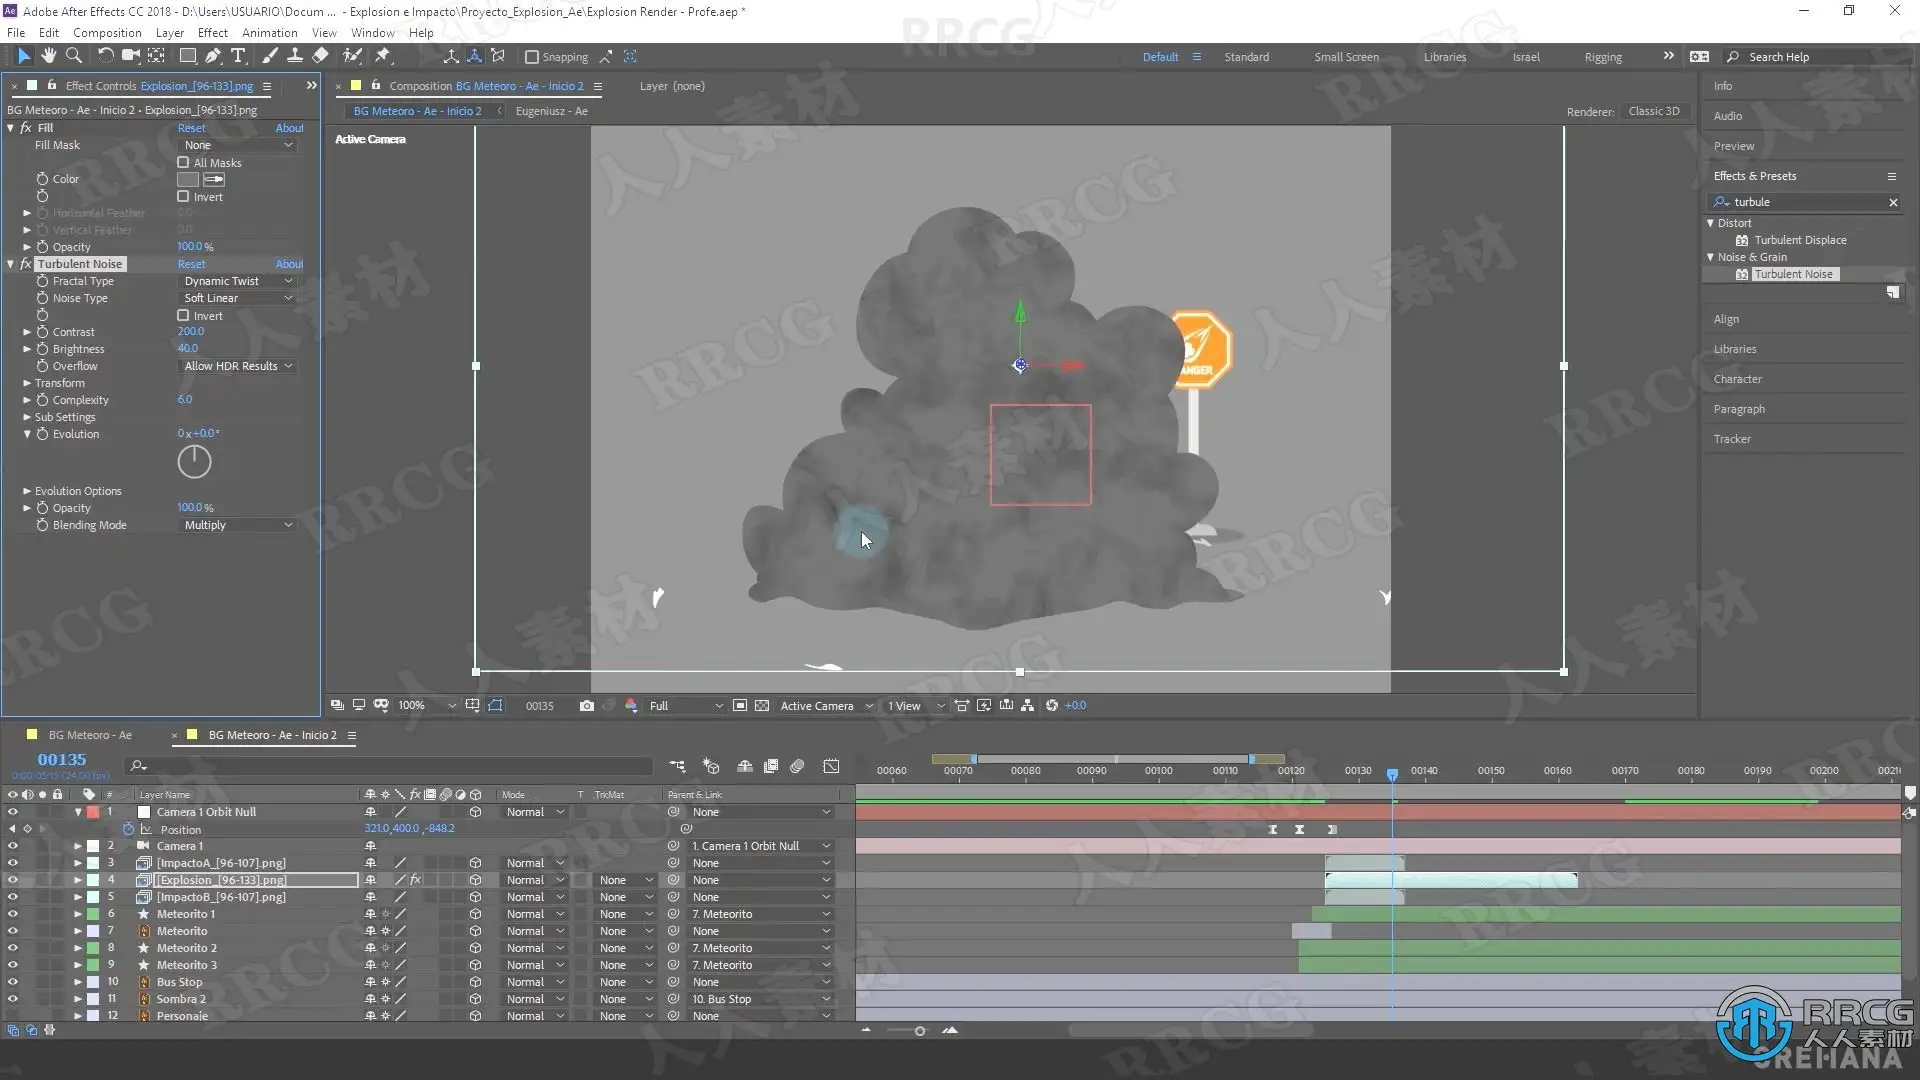
Task: Select the Horizontal Type tool
Action: point(238,56)
